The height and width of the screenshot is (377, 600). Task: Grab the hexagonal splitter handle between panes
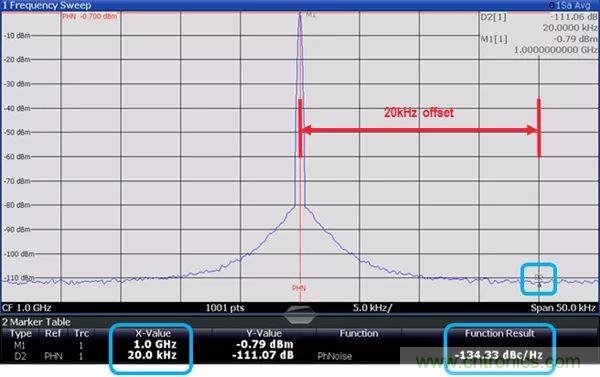(x=300, y=315)
